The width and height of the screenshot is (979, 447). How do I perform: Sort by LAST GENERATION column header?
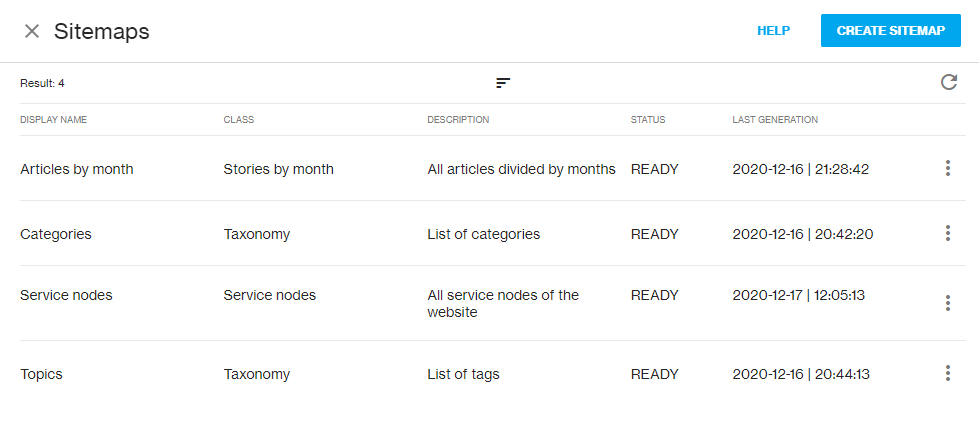pos(775,120)
